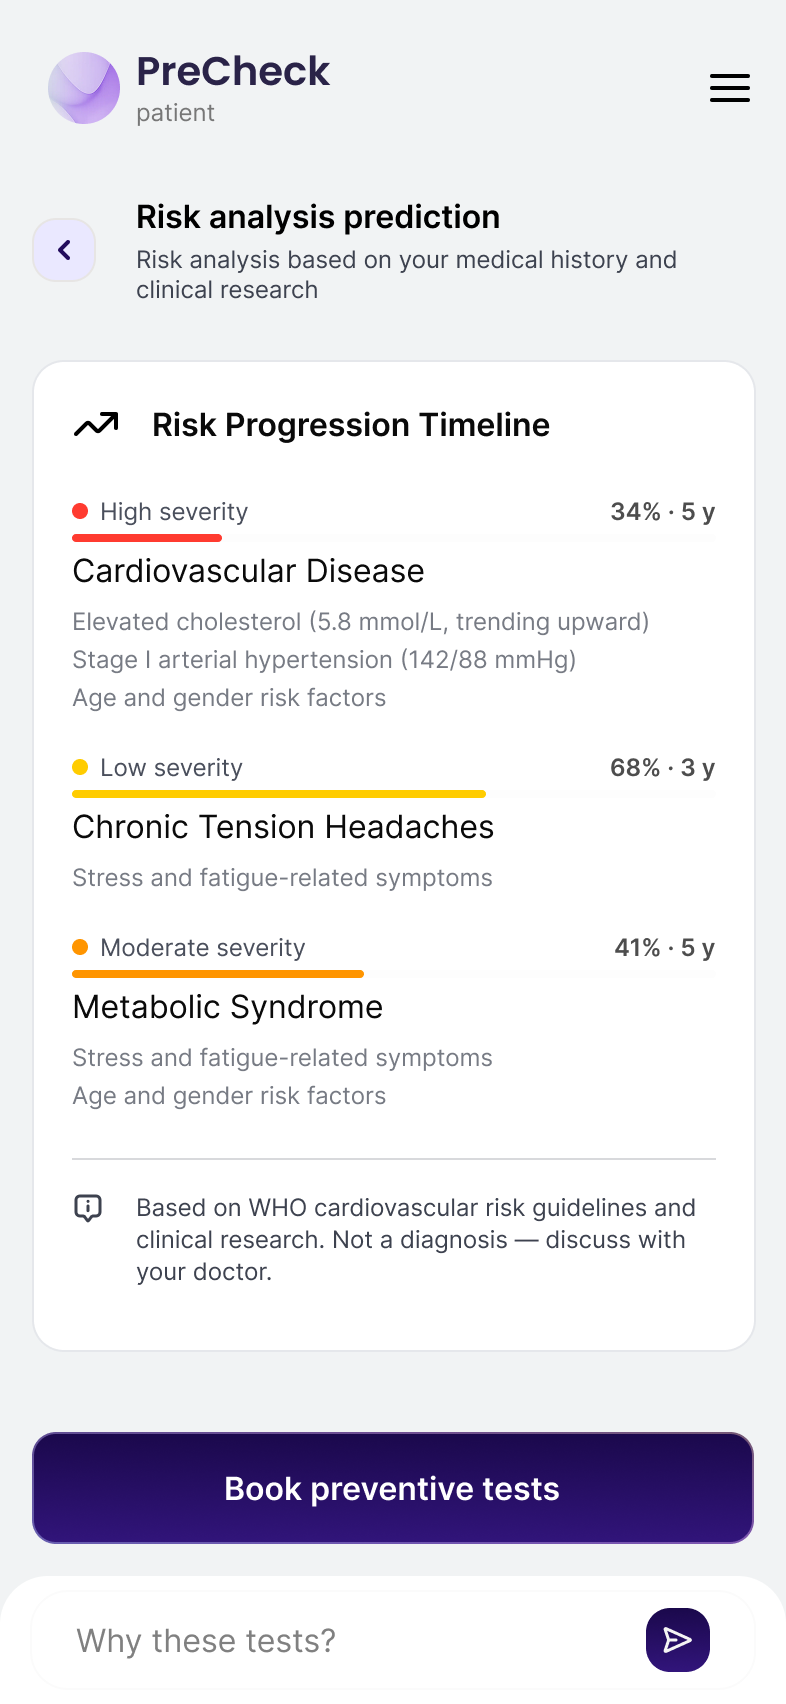Click the orange Moderate severity dot
786x1704 pixels.
pos(81,948)
